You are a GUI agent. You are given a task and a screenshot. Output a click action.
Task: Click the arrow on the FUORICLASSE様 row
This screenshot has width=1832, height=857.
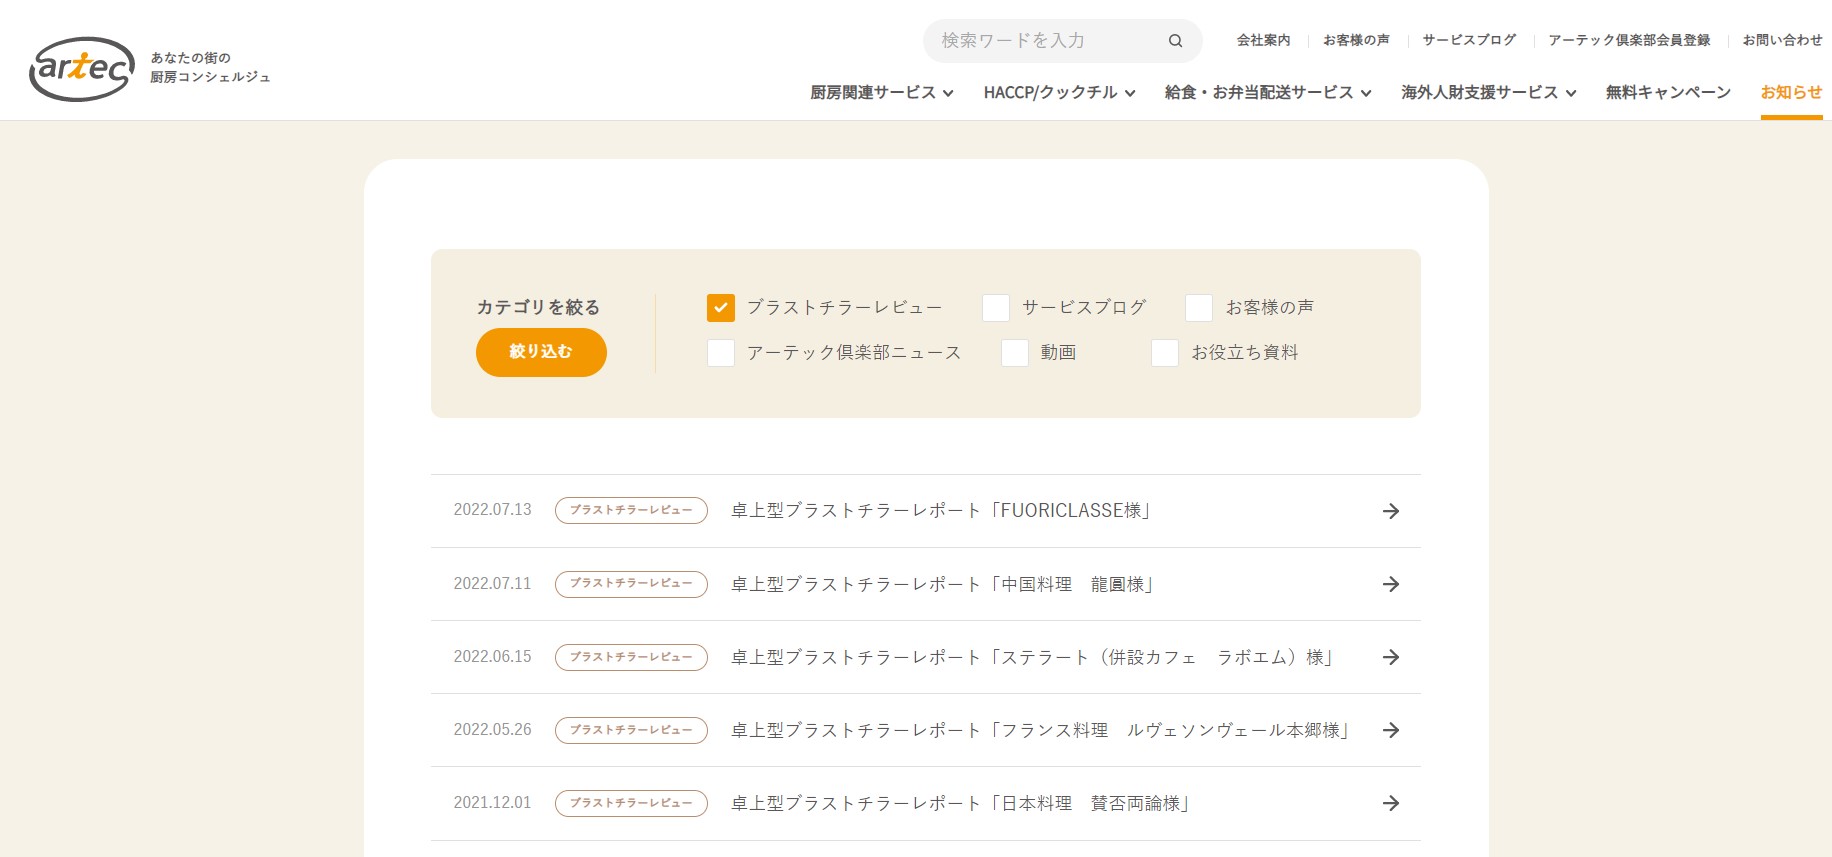tap(1390, 511)
